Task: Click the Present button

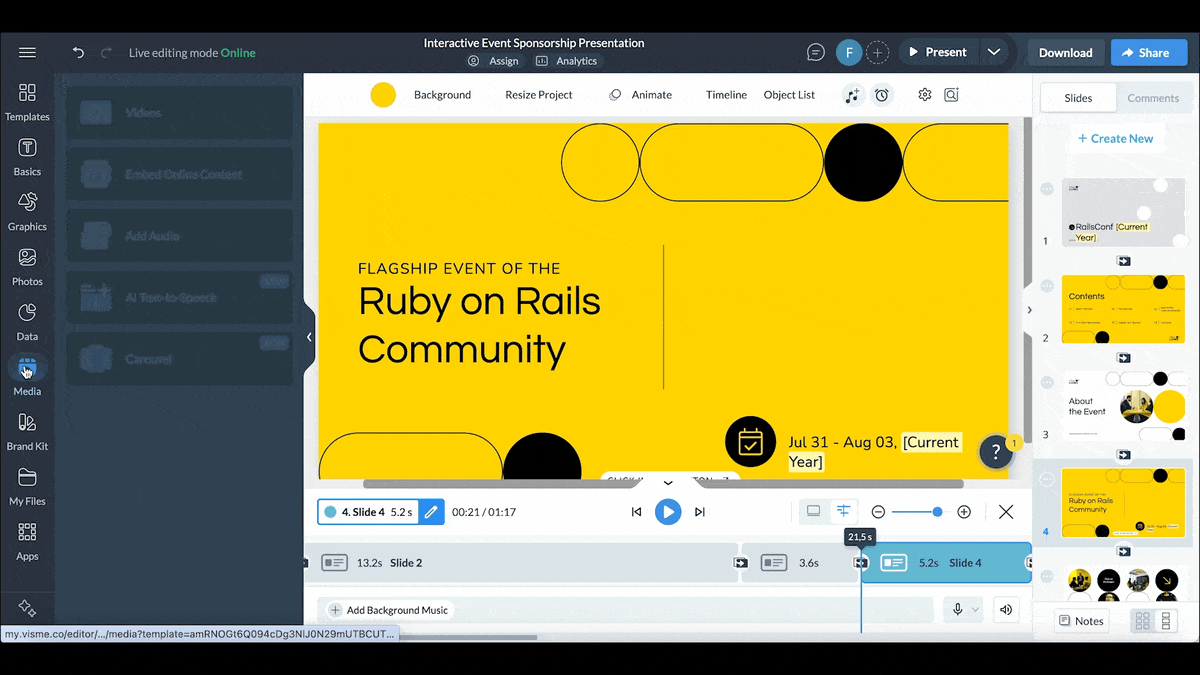Action: point(938,53)
